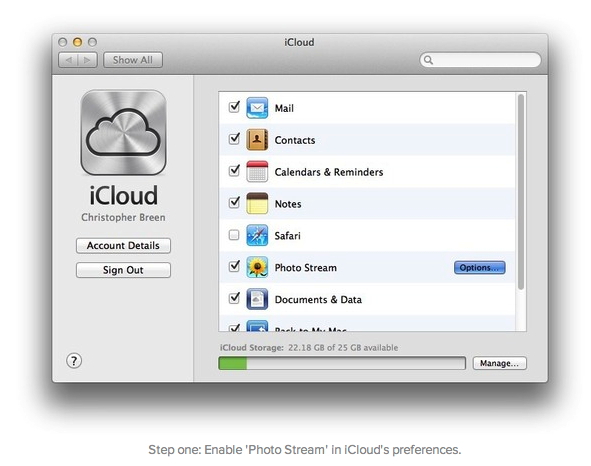
Task: Click the Show All button
Action: 133,60
